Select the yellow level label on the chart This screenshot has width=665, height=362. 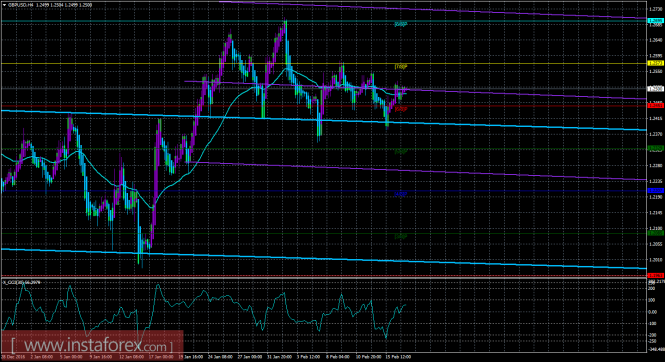pyautogui.click(x=401, y=67)
